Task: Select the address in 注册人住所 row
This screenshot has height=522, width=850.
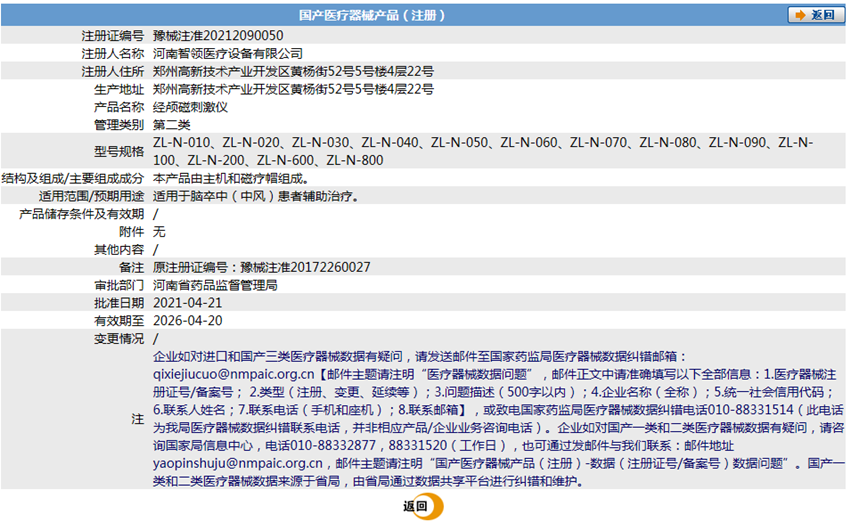Action: click(293, 72)
